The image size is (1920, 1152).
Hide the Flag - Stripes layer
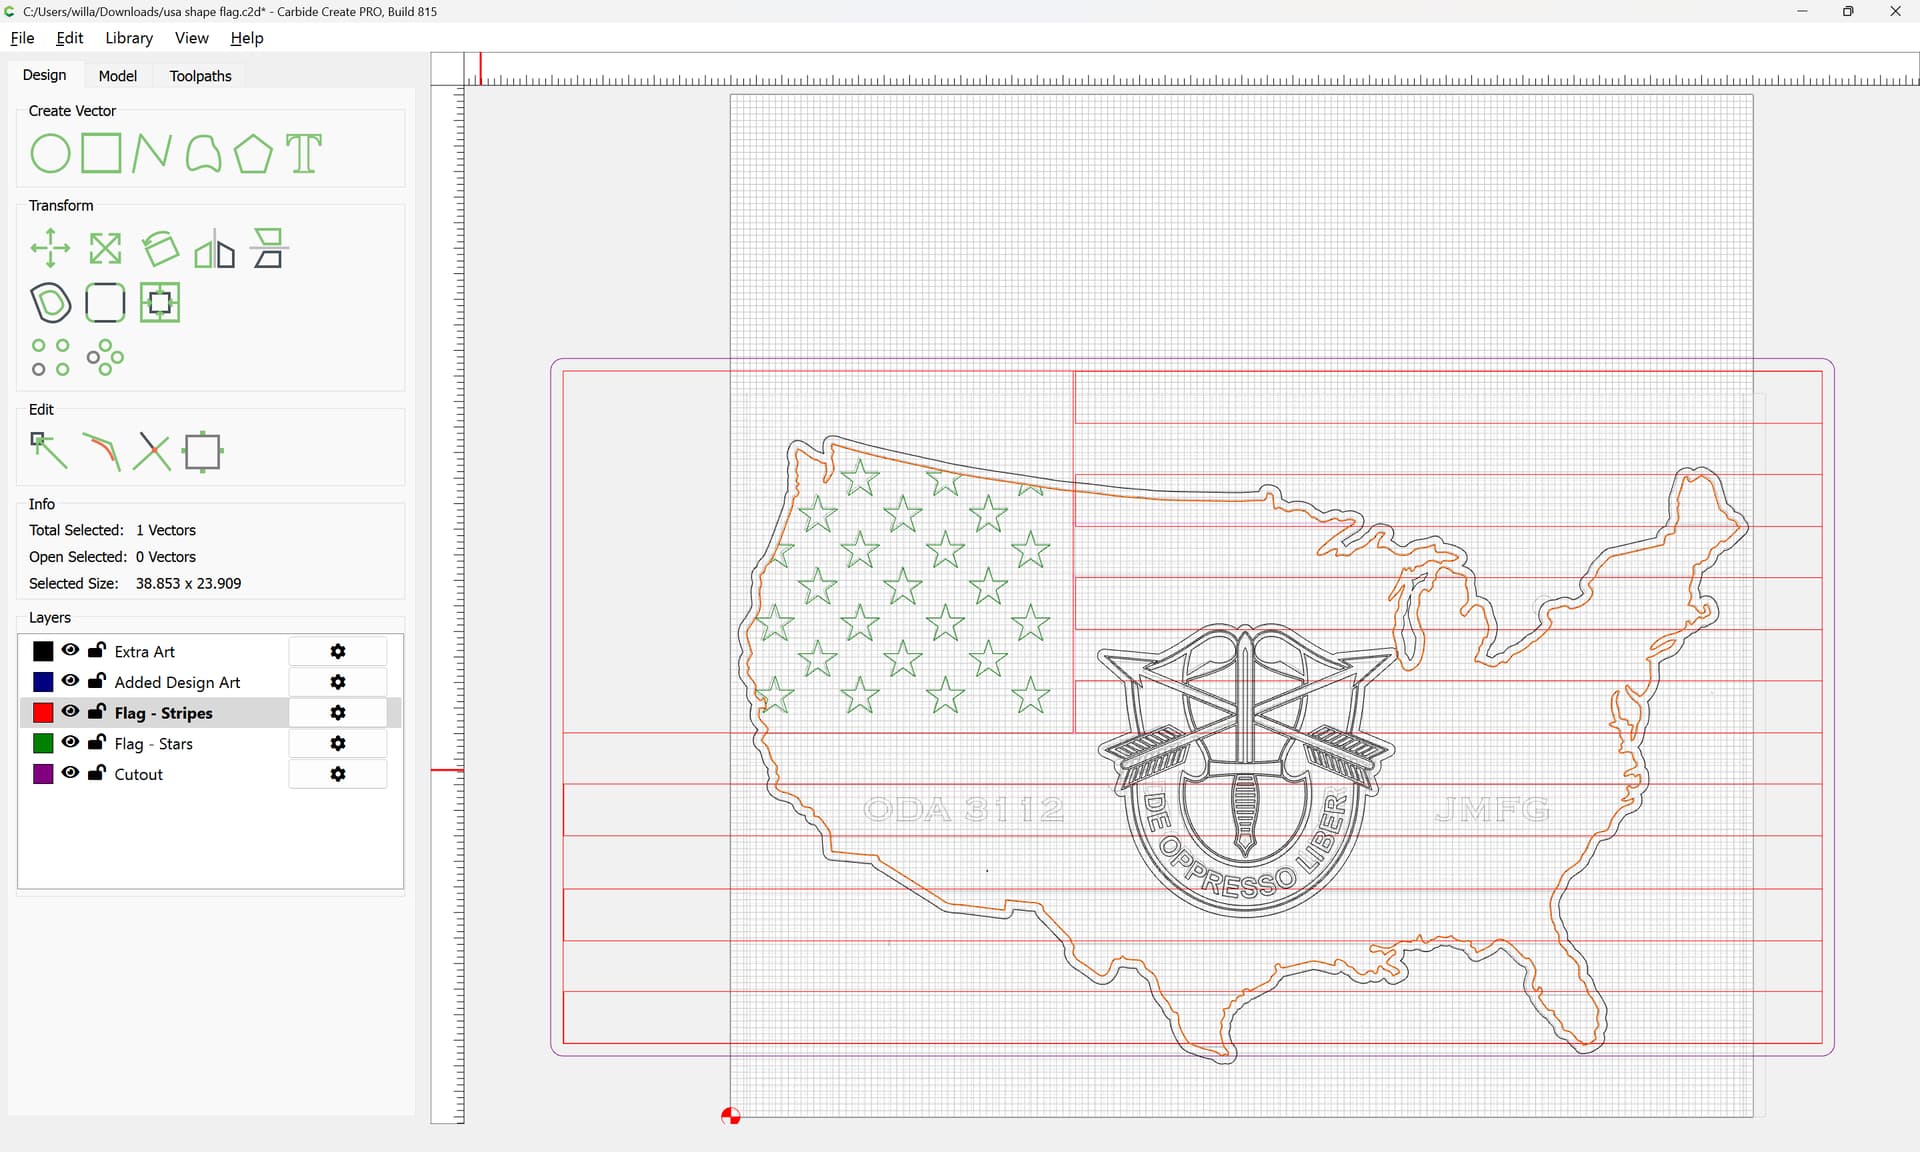70,712
